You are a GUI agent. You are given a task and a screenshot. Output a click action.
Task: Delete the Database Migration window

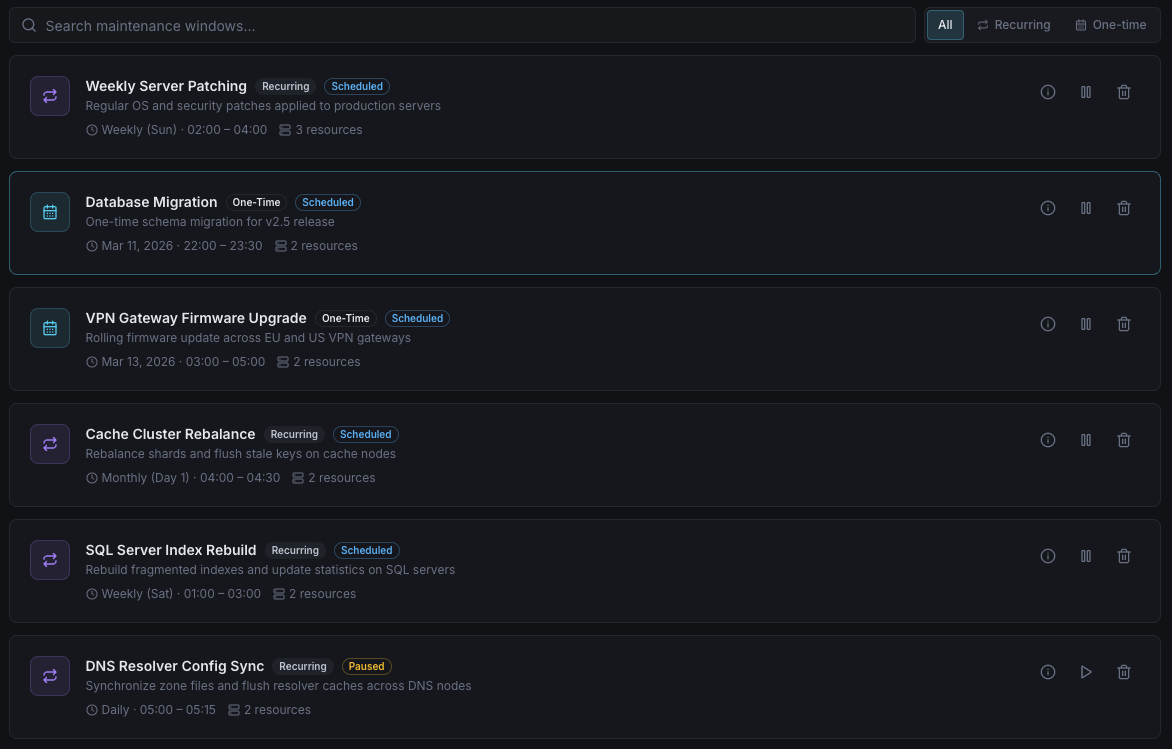tap(1124, 208)
